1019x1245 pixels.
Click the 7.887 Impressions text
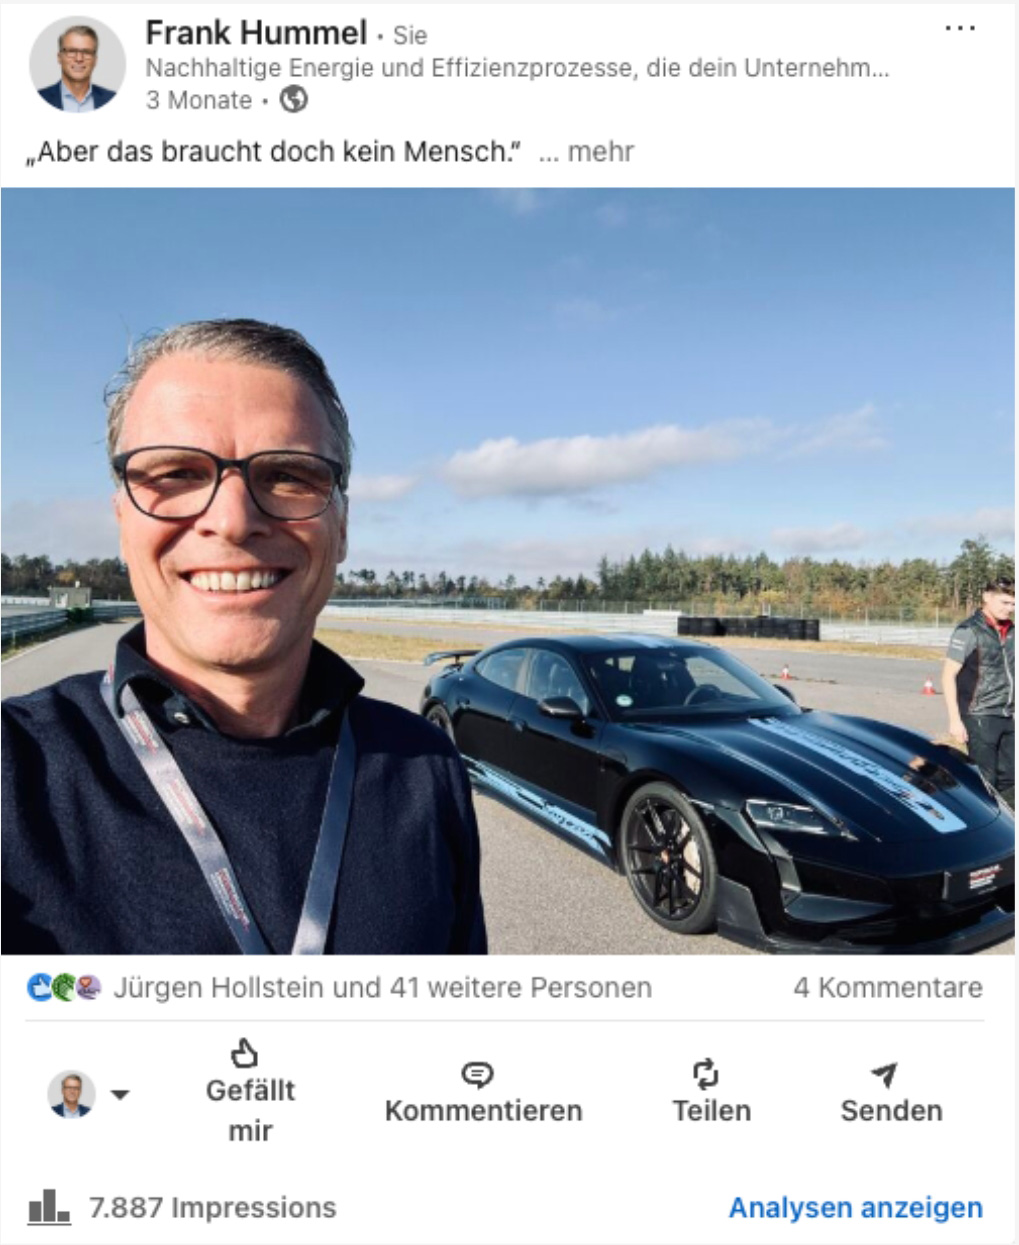coord(213,1208)
